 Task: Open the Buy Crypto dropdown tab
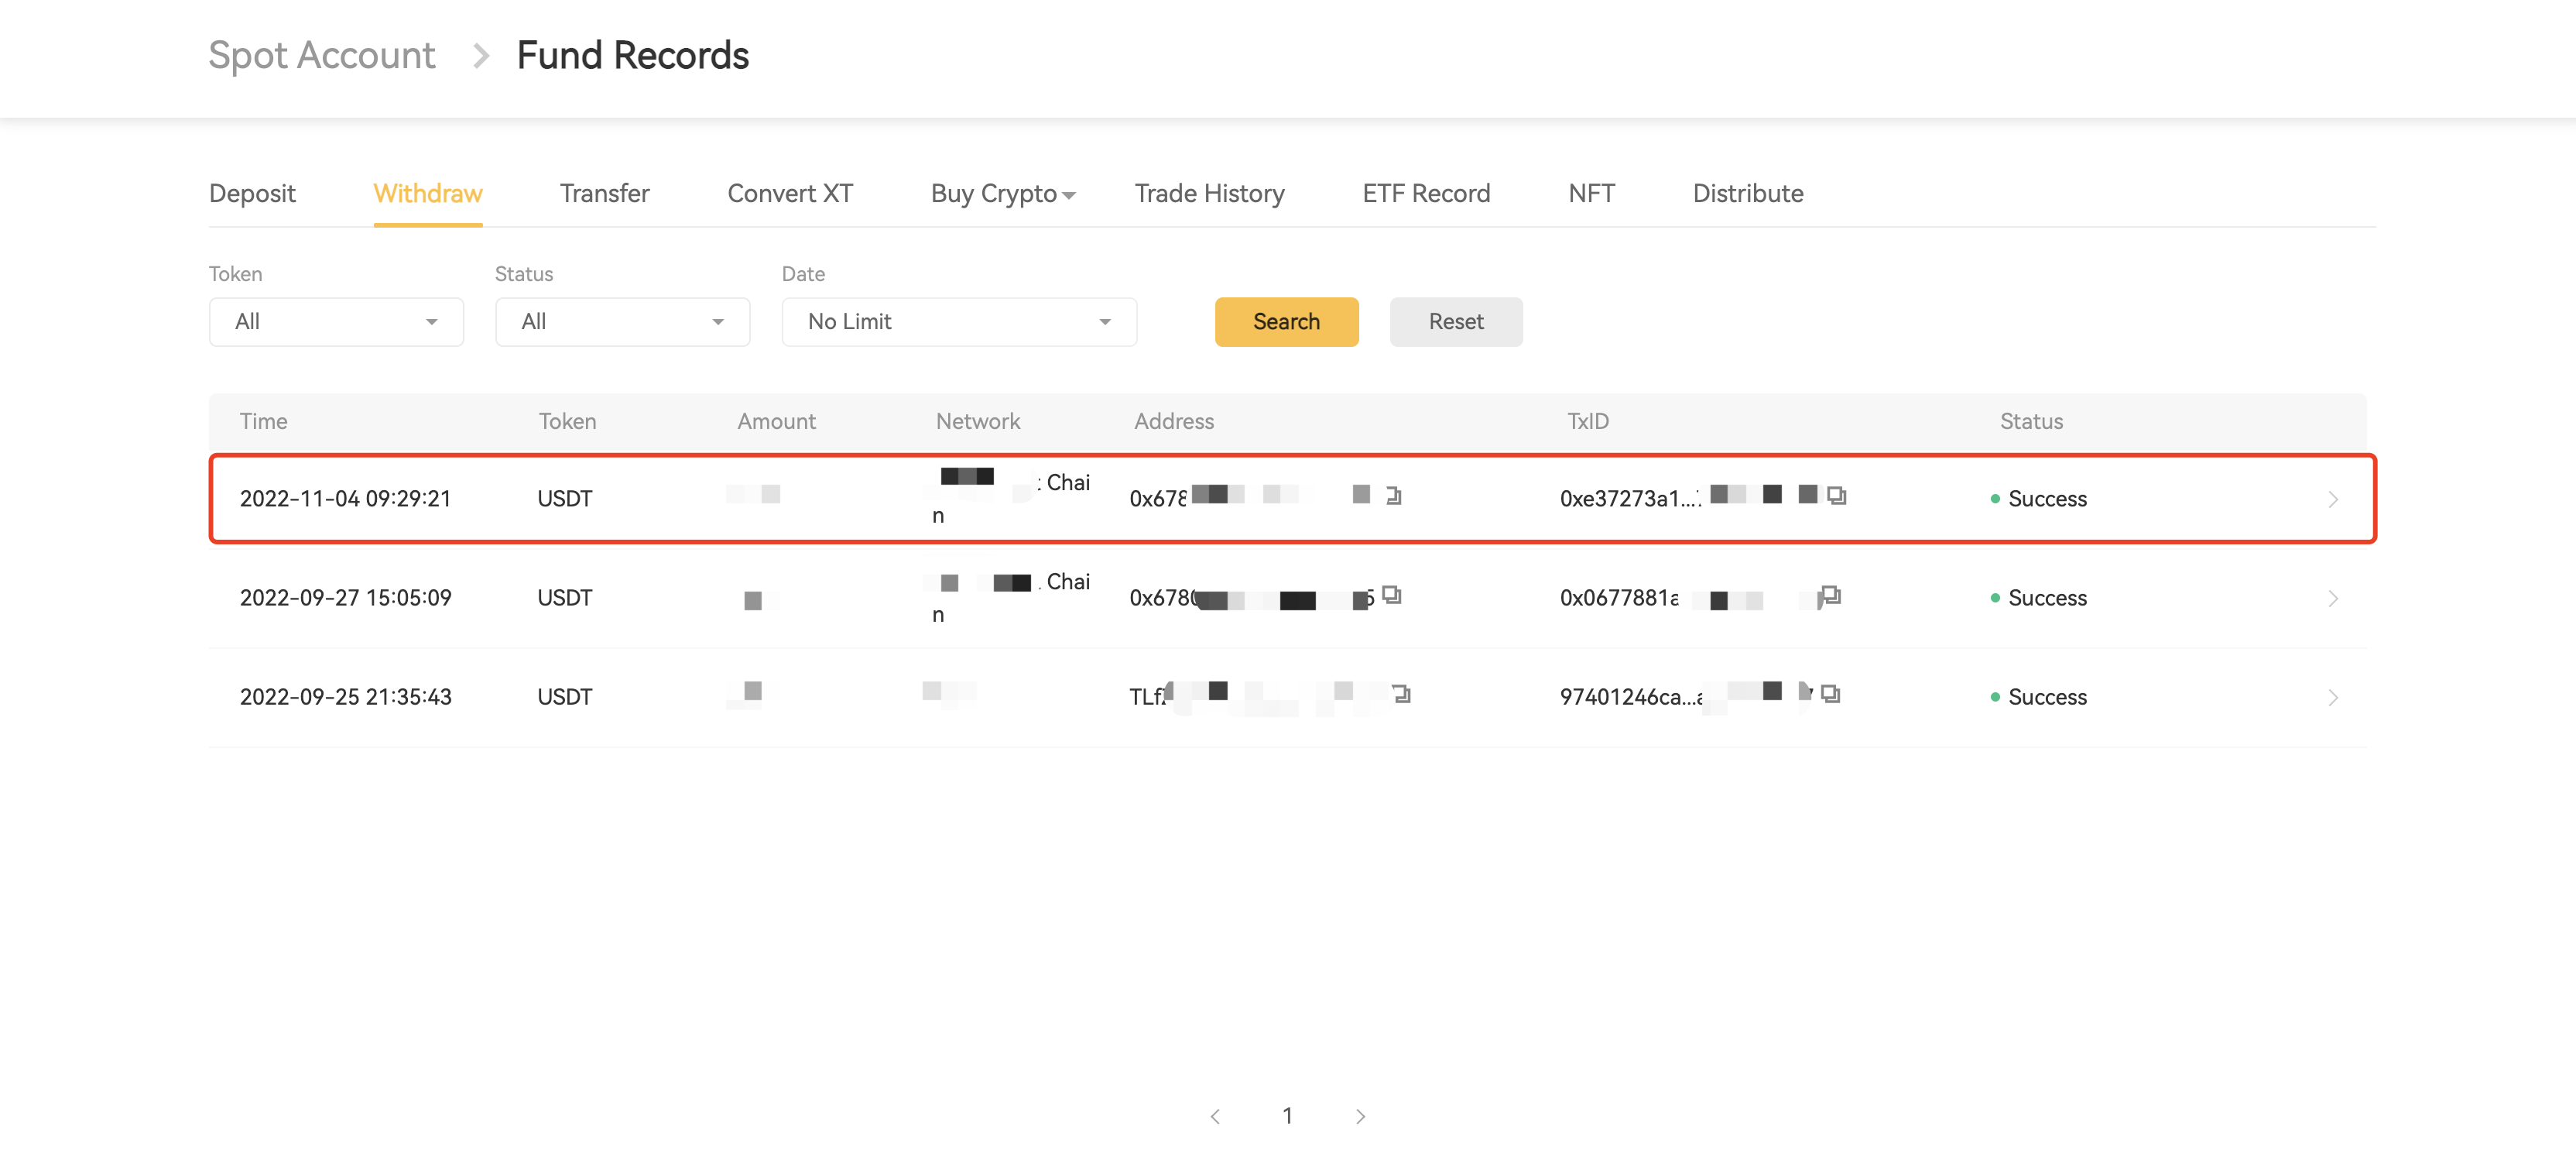[x=1002, y=194]
